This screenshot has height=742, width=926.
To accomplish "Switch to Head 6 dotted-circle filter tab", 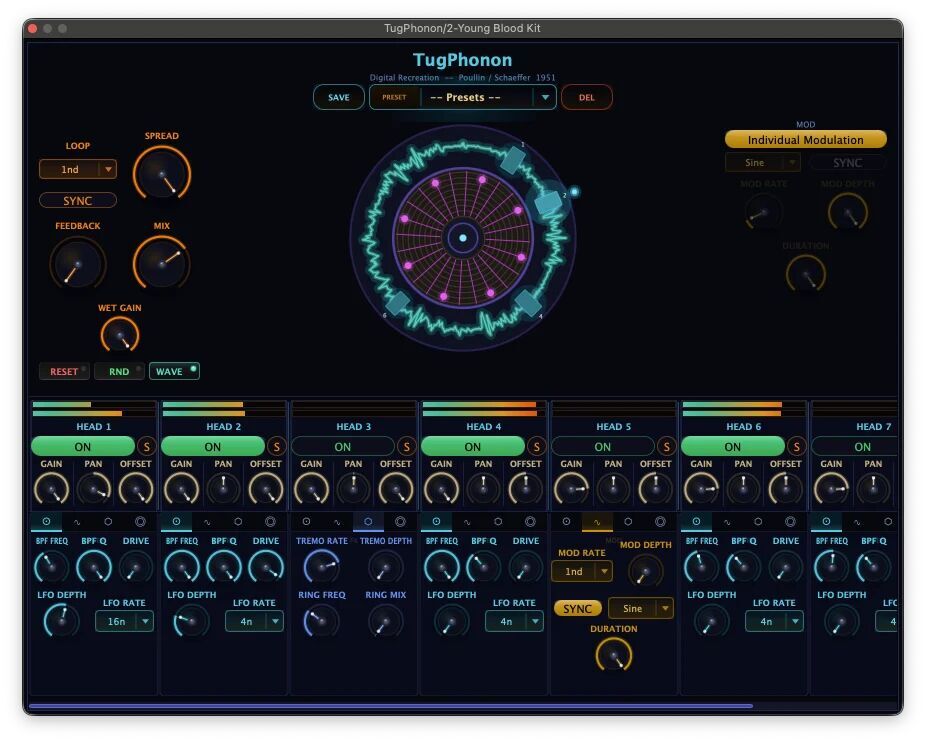I will coord(696,522).
